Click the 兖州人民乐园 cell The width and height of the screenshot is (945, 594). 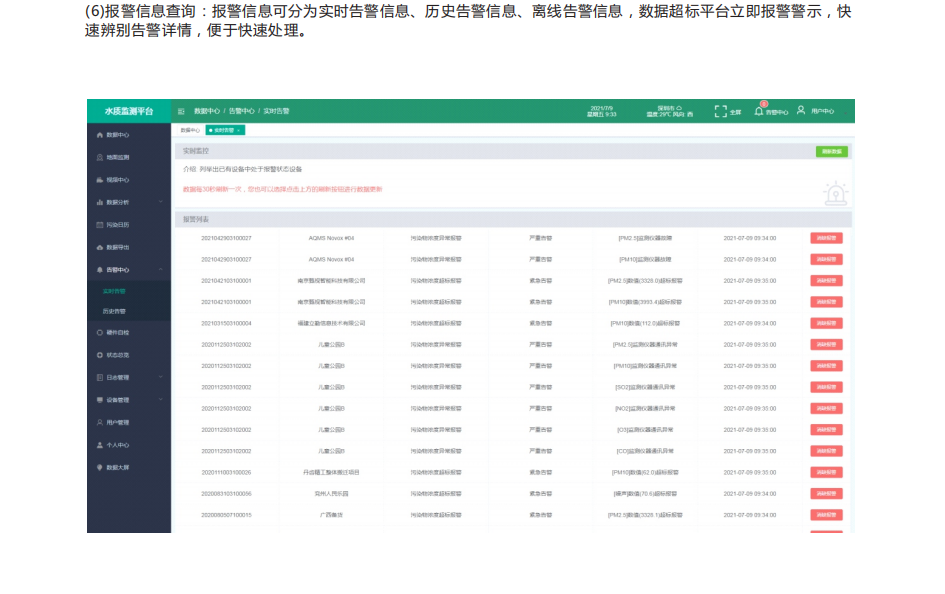click(331, 494)
